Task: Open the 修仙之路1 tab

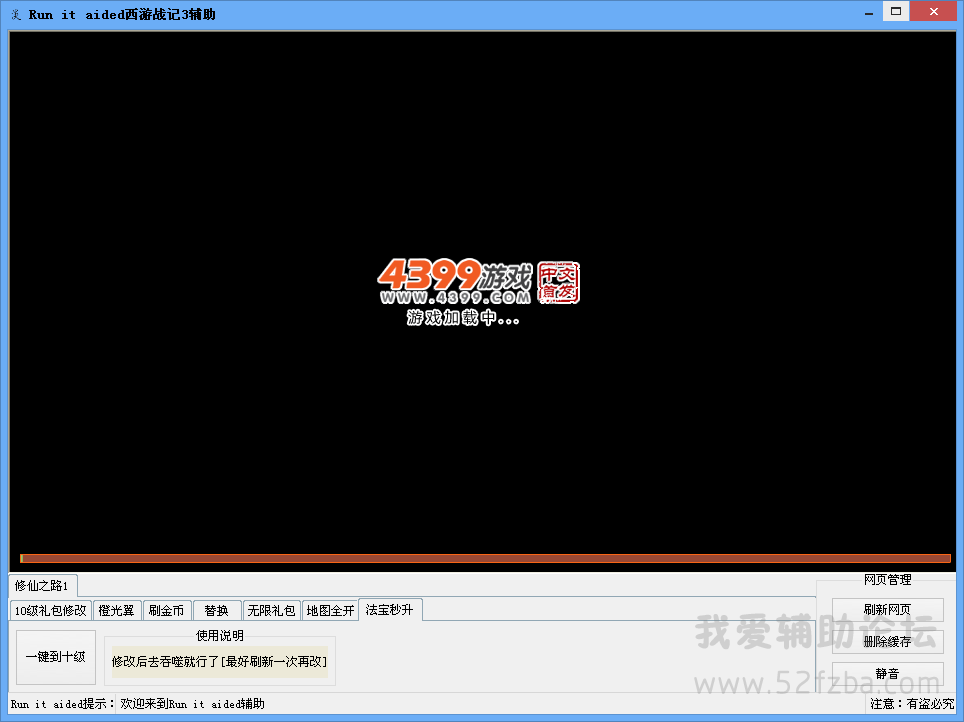Action: coord(42,585)
